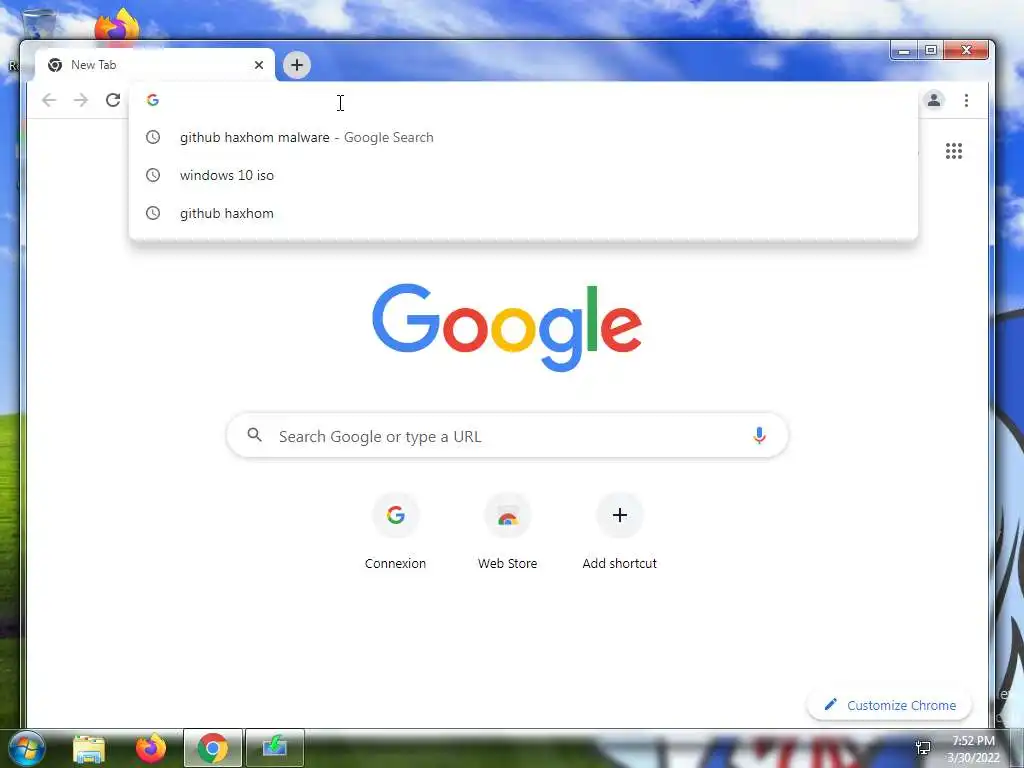Open a new tab with the plus button
The width and height of the screenshot is (1024, 768).
coord(296,65)
